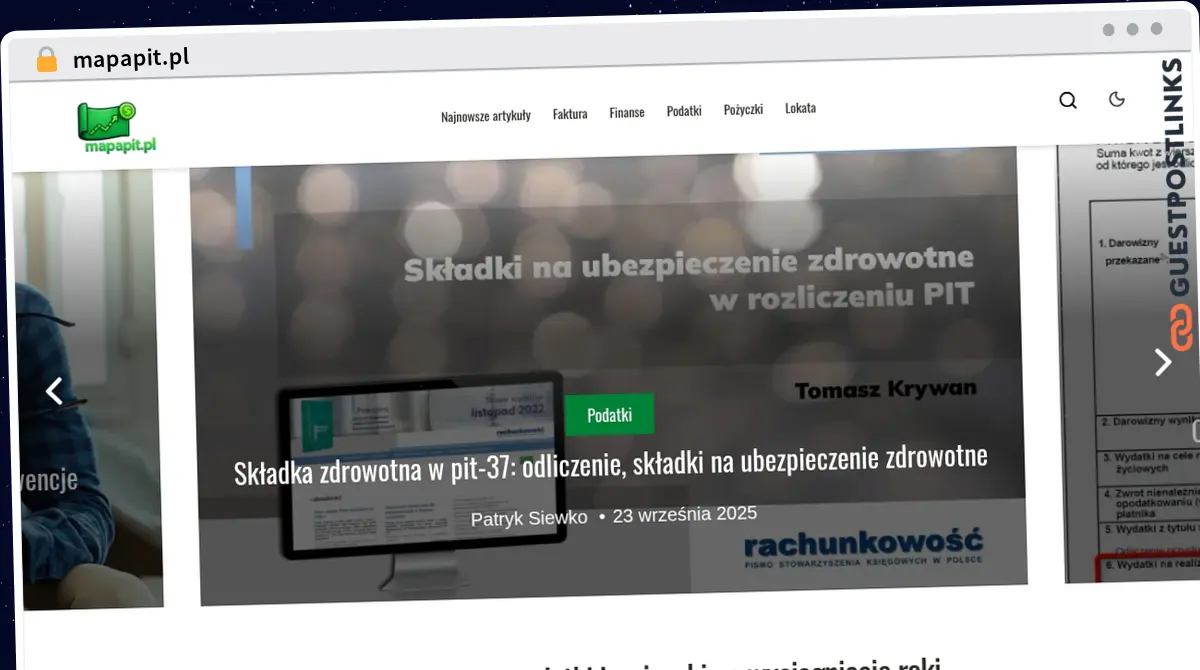Go to the Lokata section

tap(800, 108)
